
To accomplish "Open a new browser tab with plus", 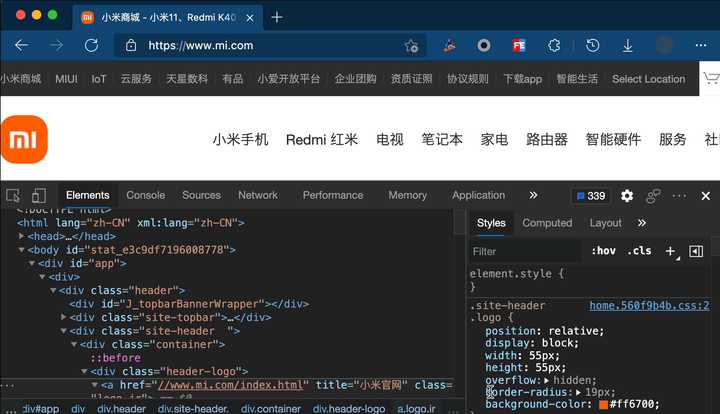I will [277, 17].
